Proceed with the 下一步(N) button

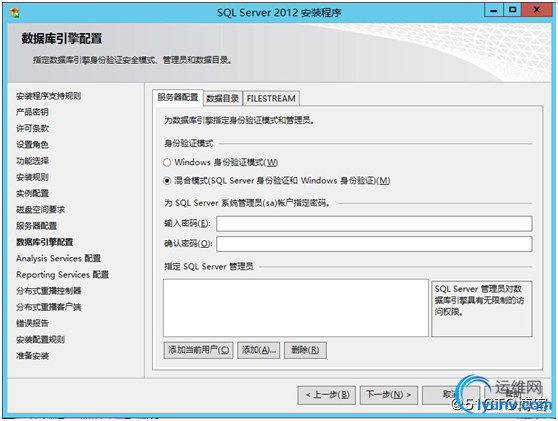tap(389, 395)
